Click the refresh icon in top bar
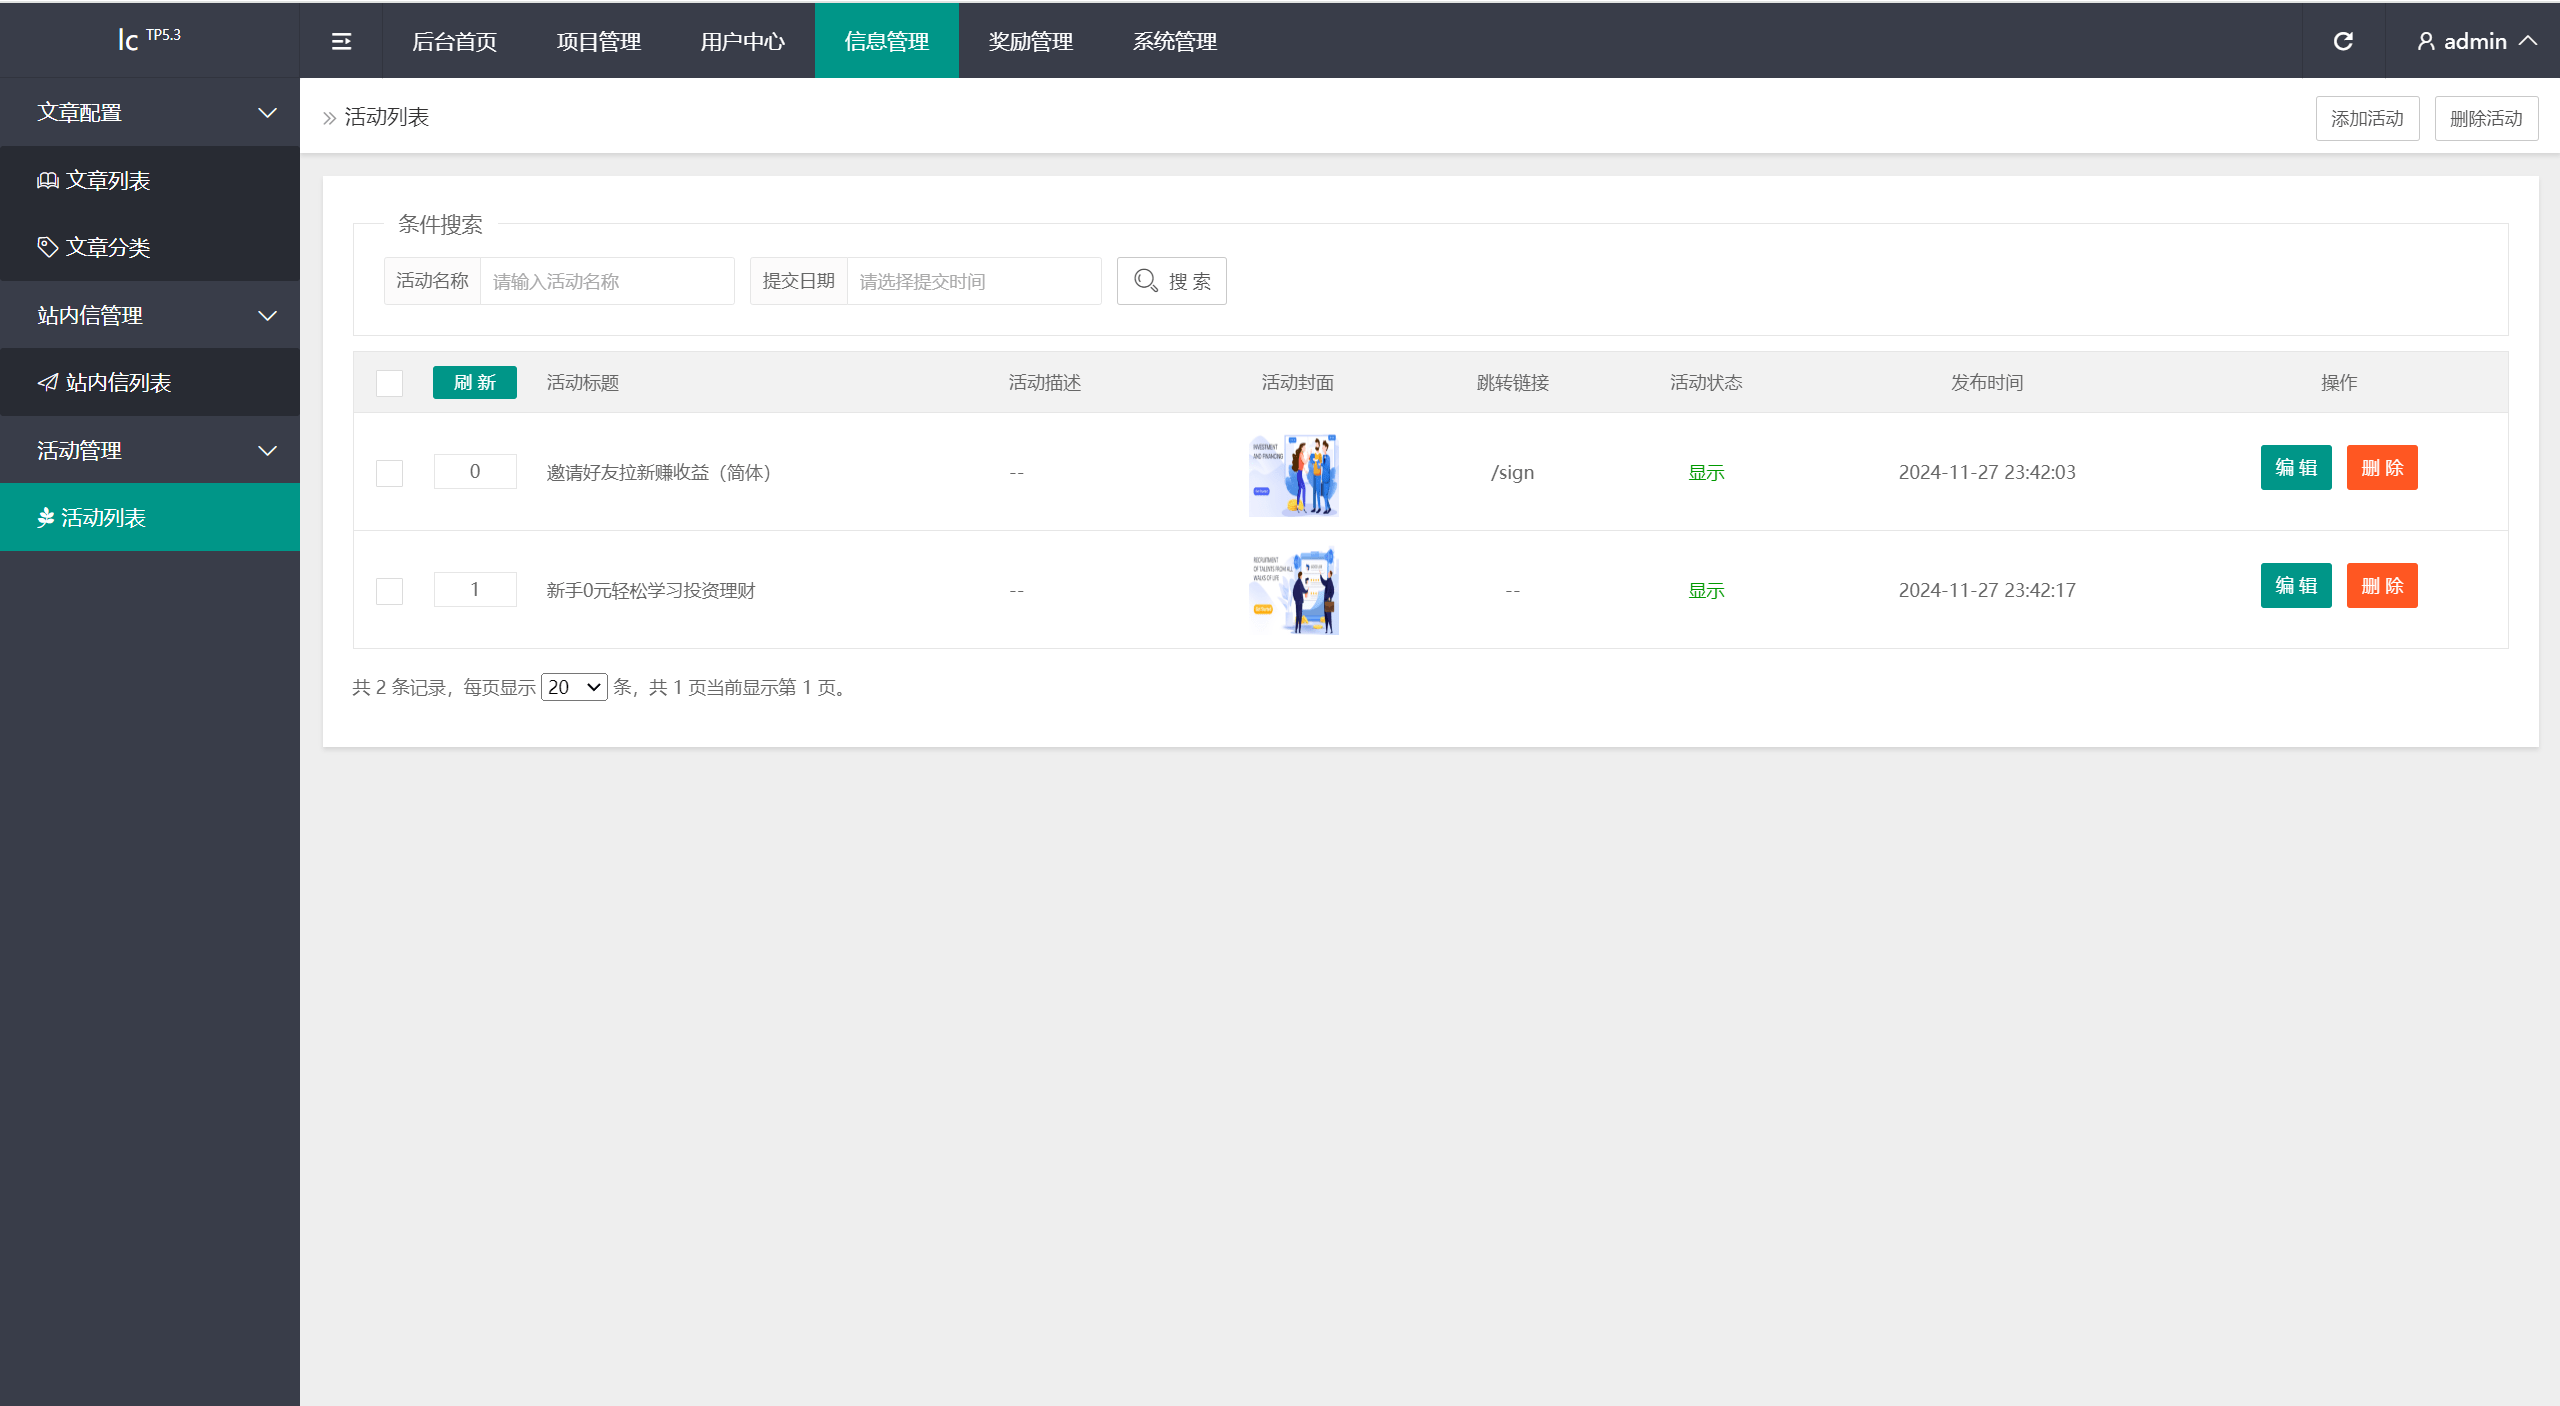The image size is (2560, 1406). (x=2343, y=41)
